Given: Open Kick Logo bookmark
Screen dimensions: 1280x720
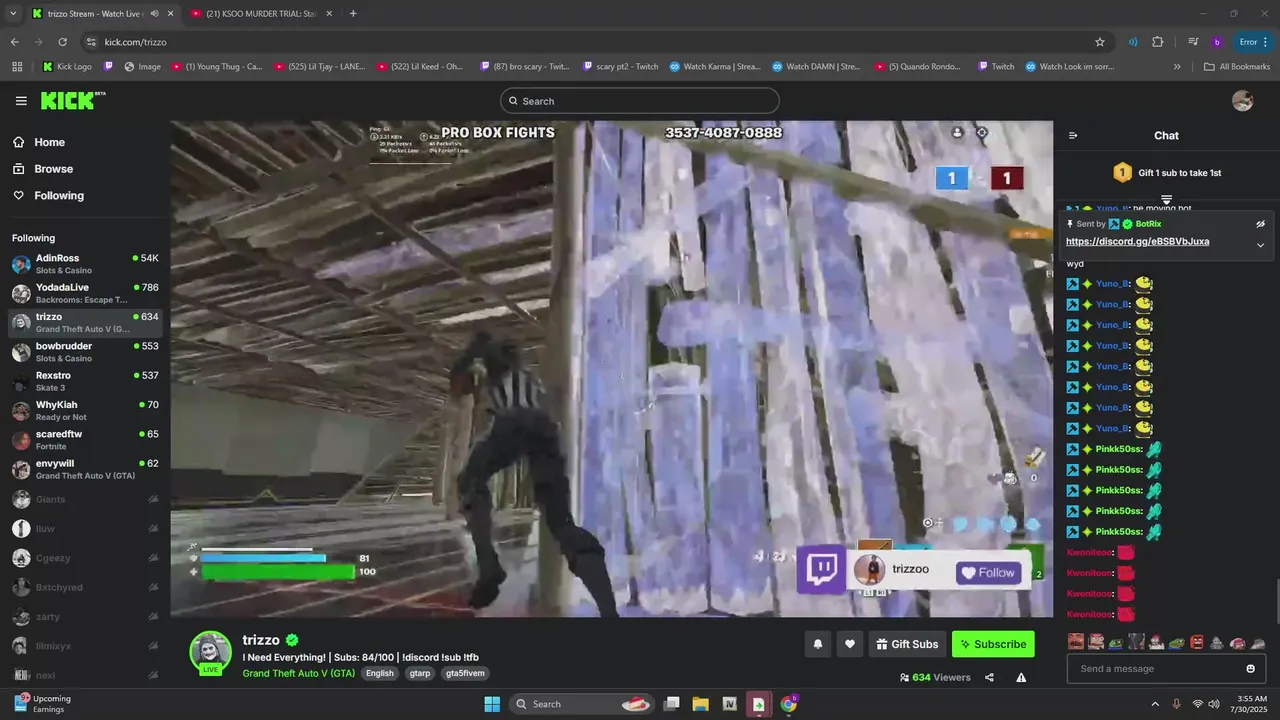Looking at the screenshot, I should click(67, 67).
